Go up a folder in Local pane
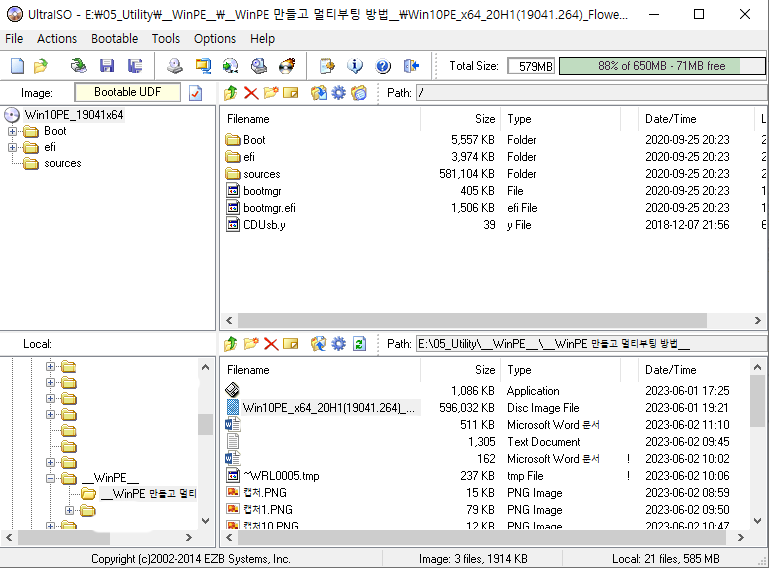 (x=231, y=343)
